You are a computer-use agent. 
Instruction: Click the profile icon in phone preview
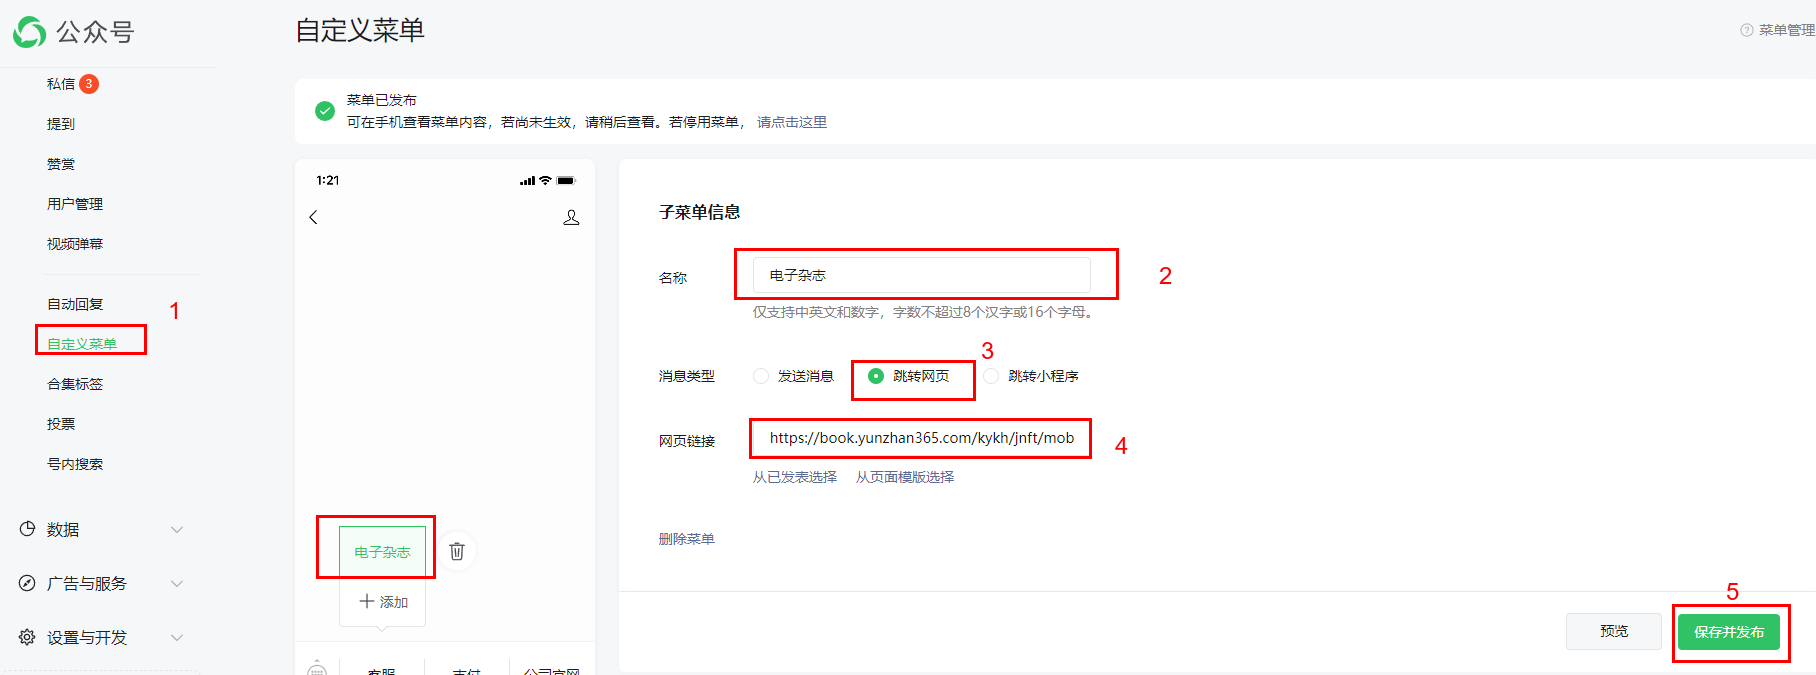[x=571, y=217]
